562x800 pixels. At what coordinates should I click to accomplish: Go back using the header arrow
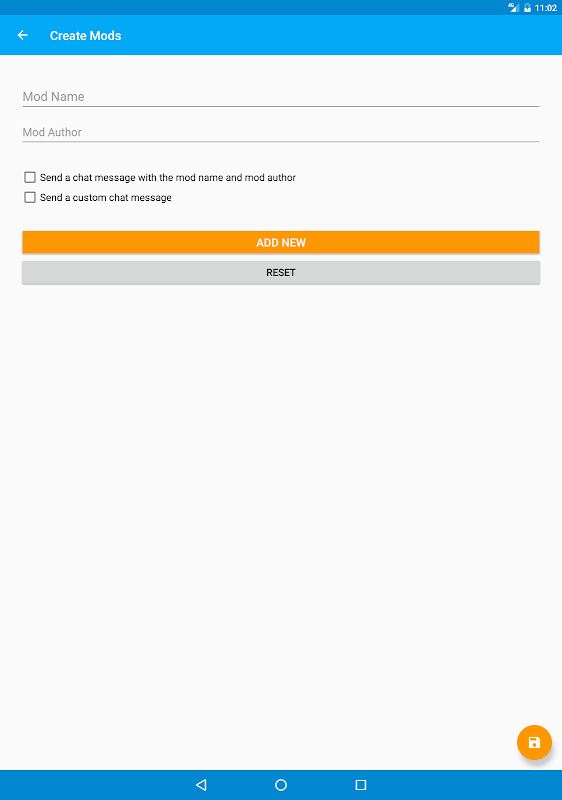pyautogui.click(x=23, y=35)
